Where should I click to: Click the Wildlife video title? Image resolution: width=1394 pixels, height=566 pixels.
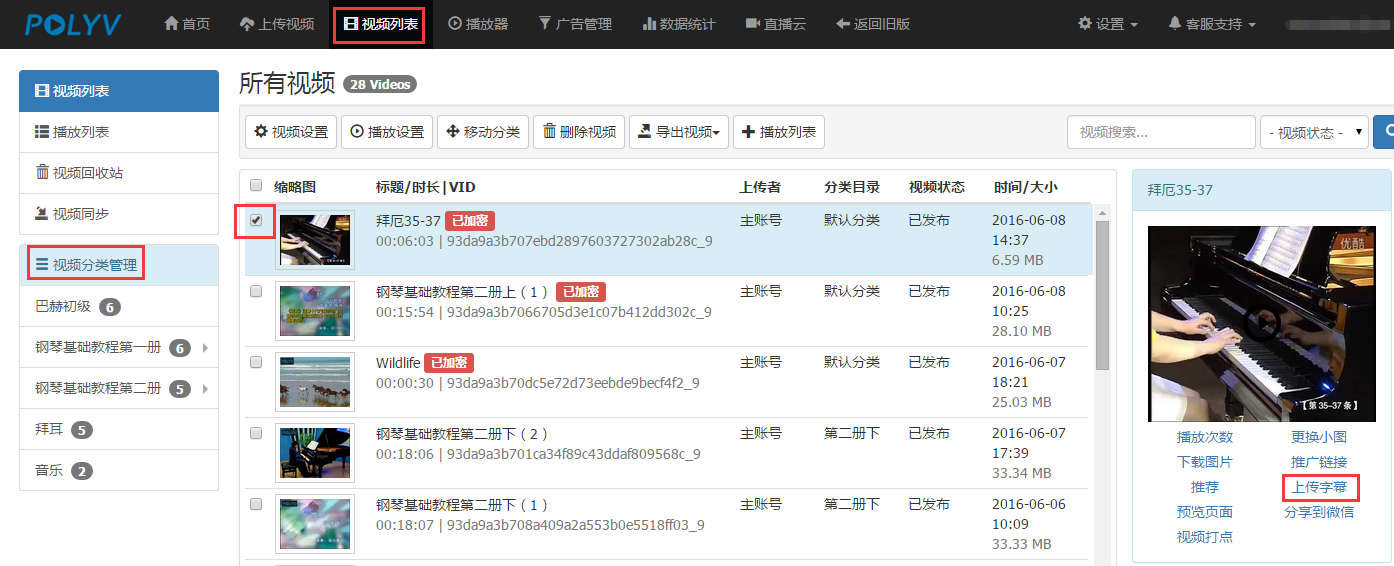click(x=398, y=363)
